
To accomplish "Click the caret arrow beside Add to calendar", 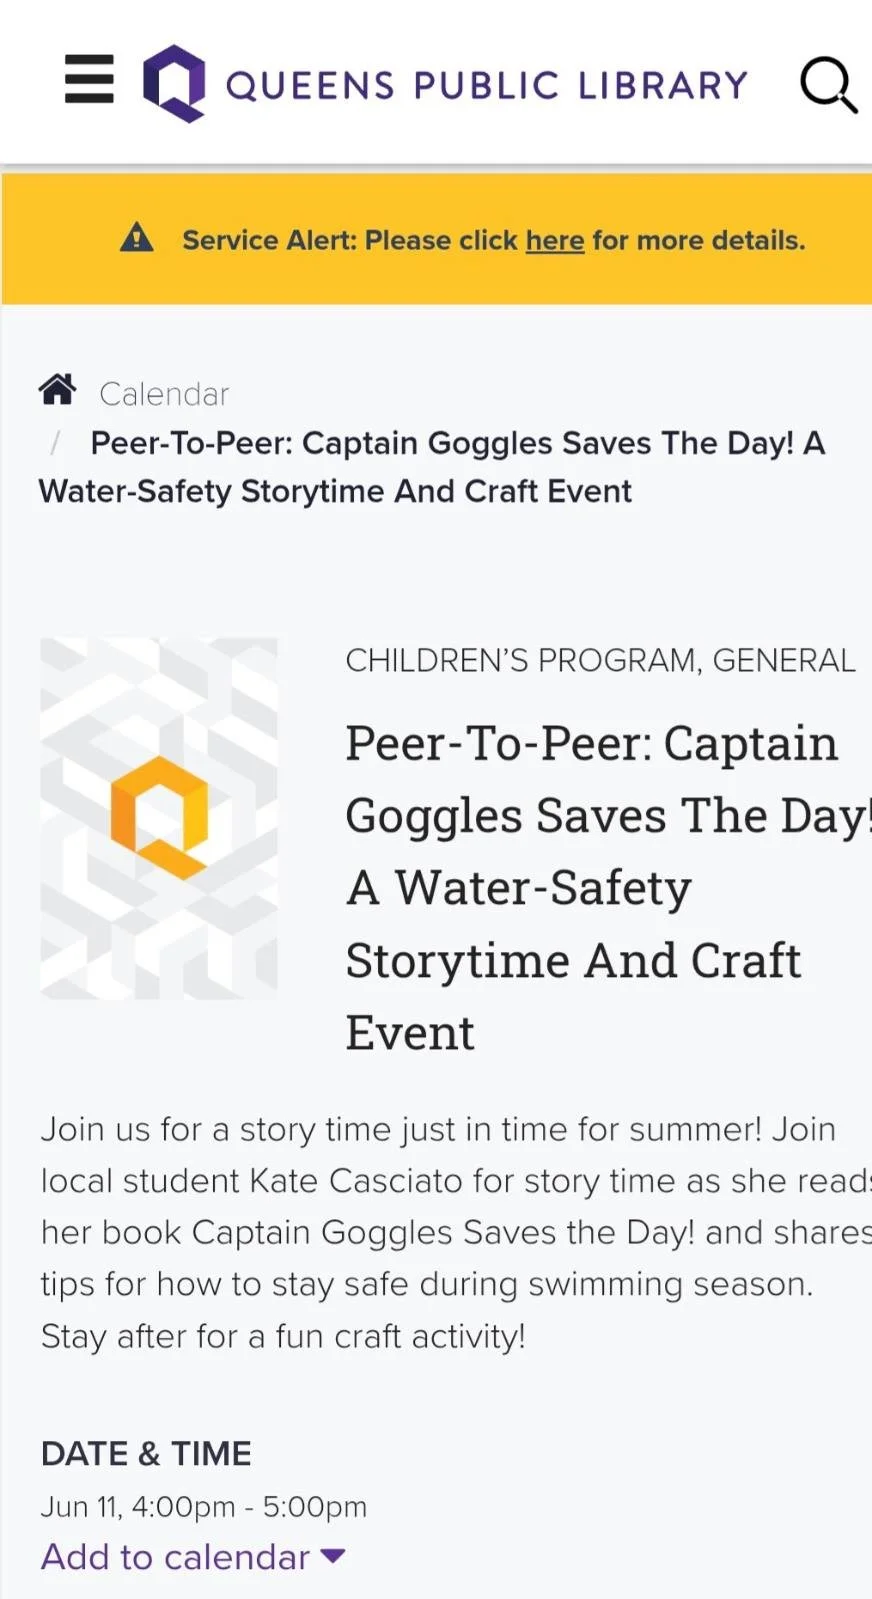I will pos(333,1556).
